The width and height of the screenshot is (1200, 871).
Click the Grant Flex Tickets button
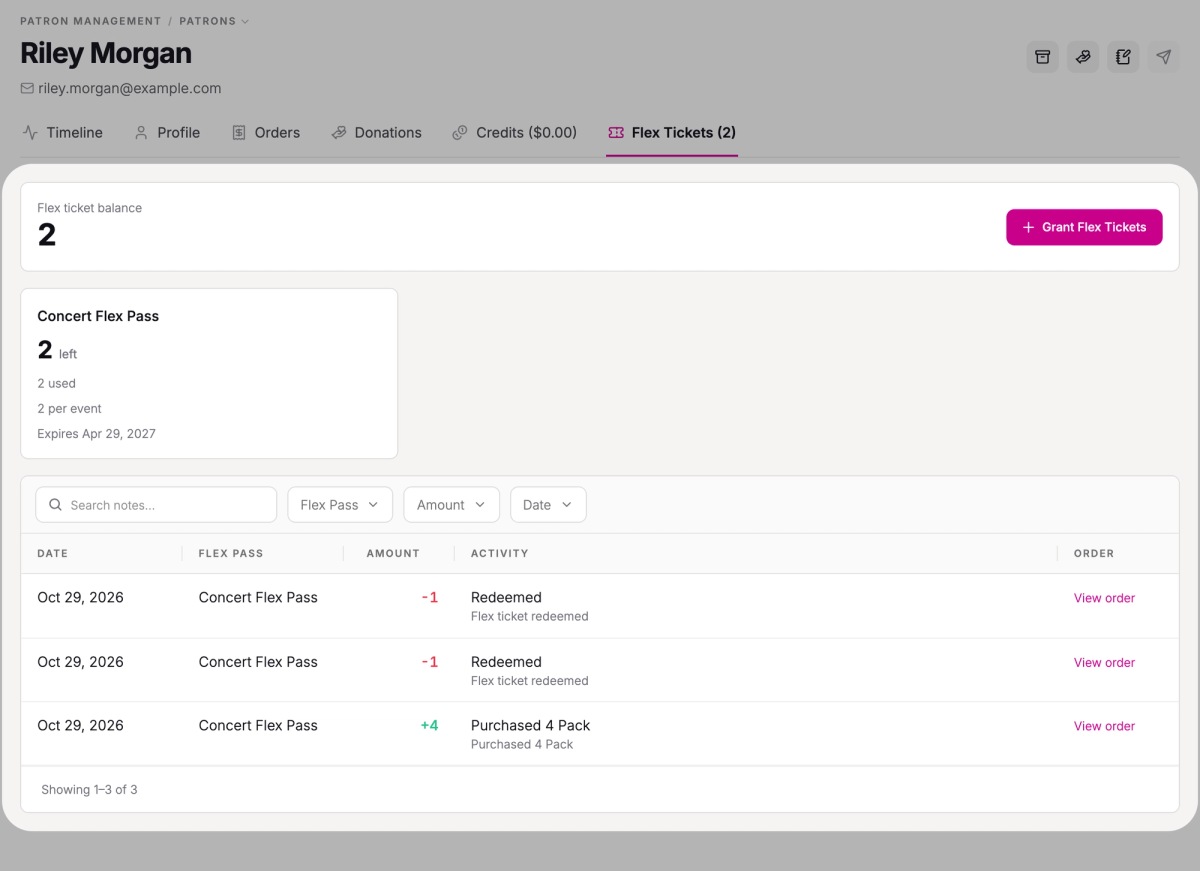pyautogui.click(x=1084, y=227)
